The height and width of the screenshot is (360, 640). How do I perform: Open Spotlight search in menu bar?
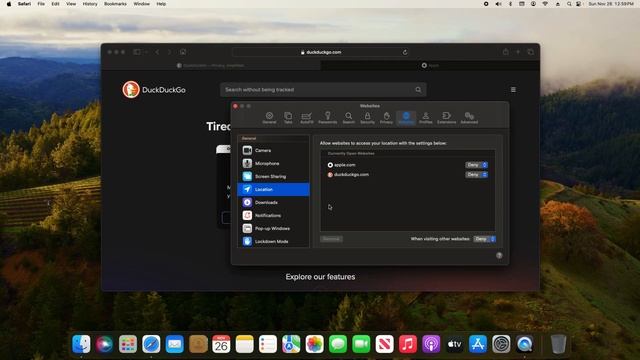click(569, 4)
